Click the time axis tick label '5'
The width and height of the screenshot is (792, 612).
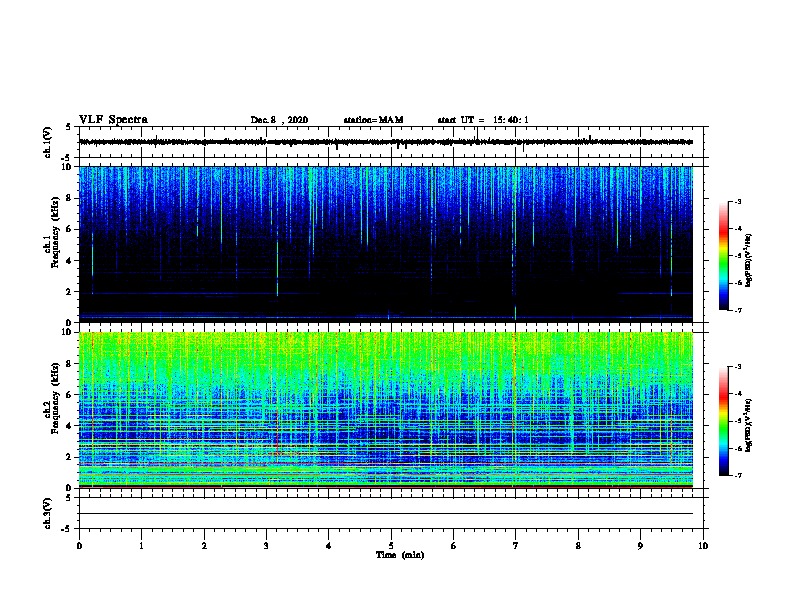(x=391, y=545)
